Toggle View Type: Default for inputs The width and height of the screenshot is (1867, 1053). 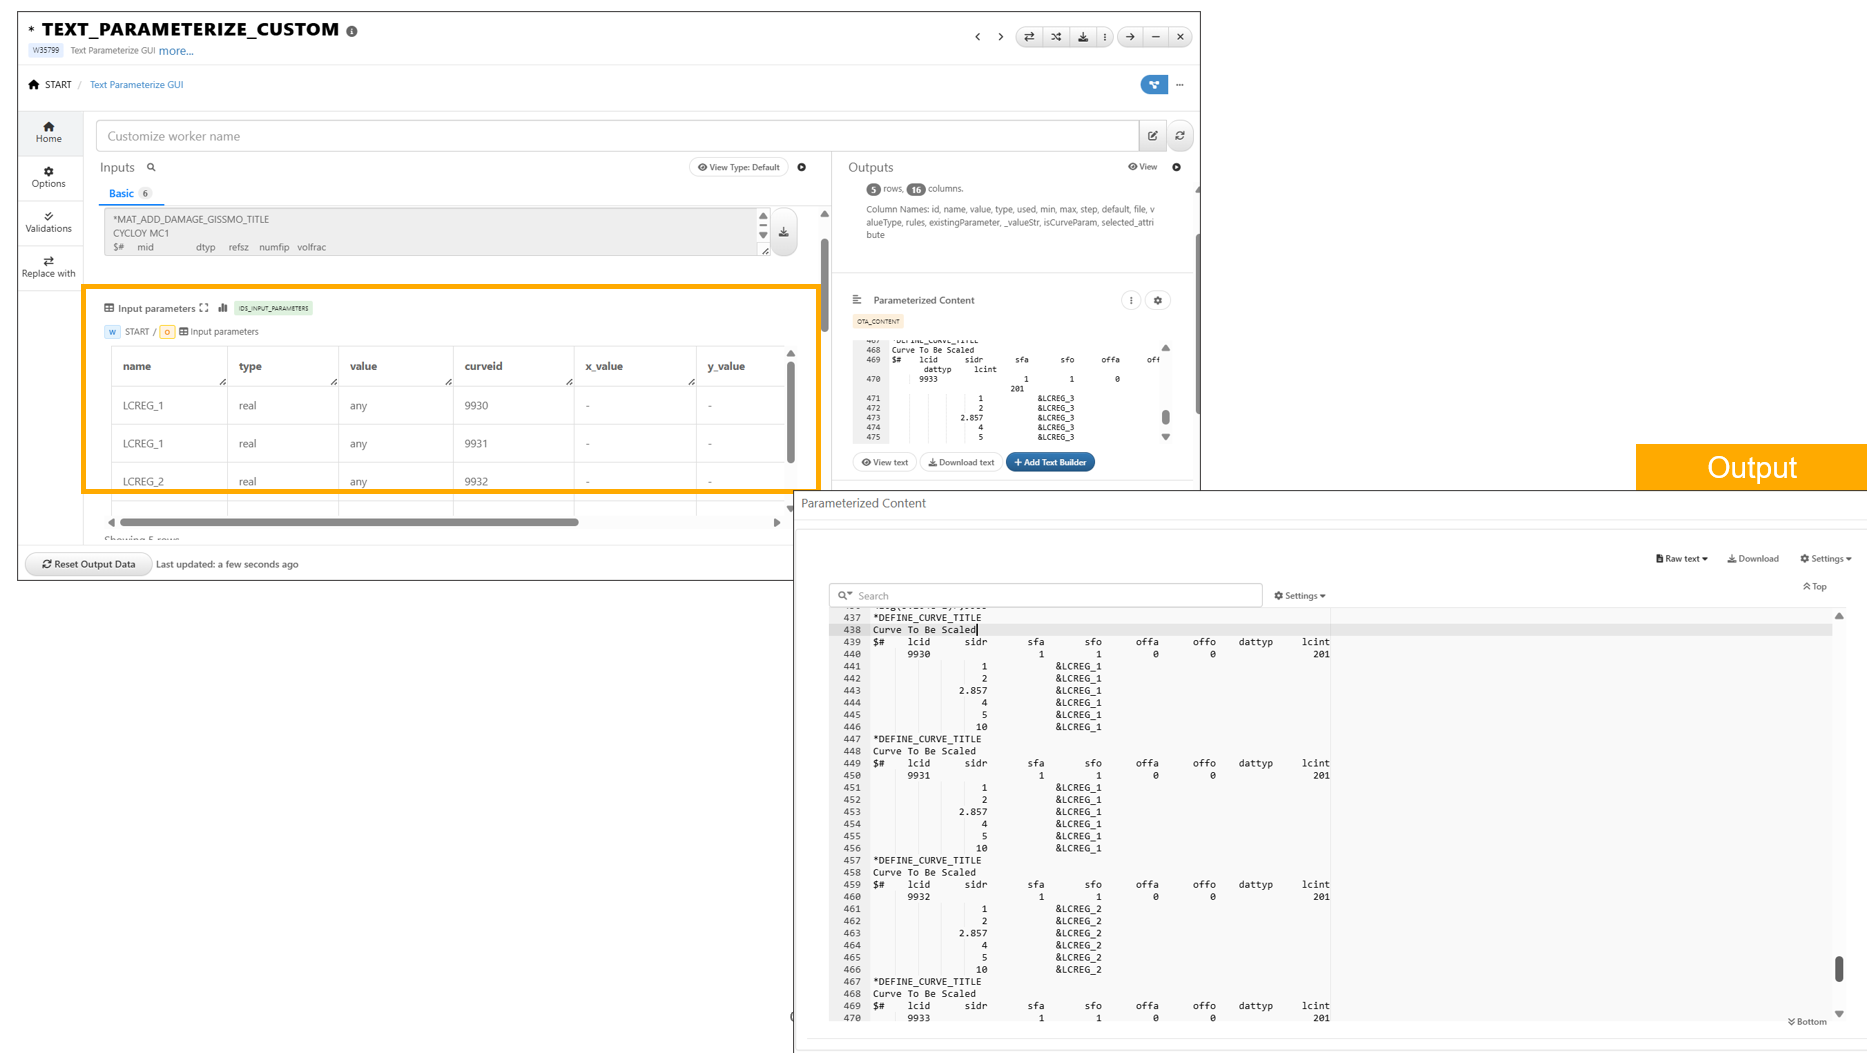pyautogui.click(x=739, y=167)
